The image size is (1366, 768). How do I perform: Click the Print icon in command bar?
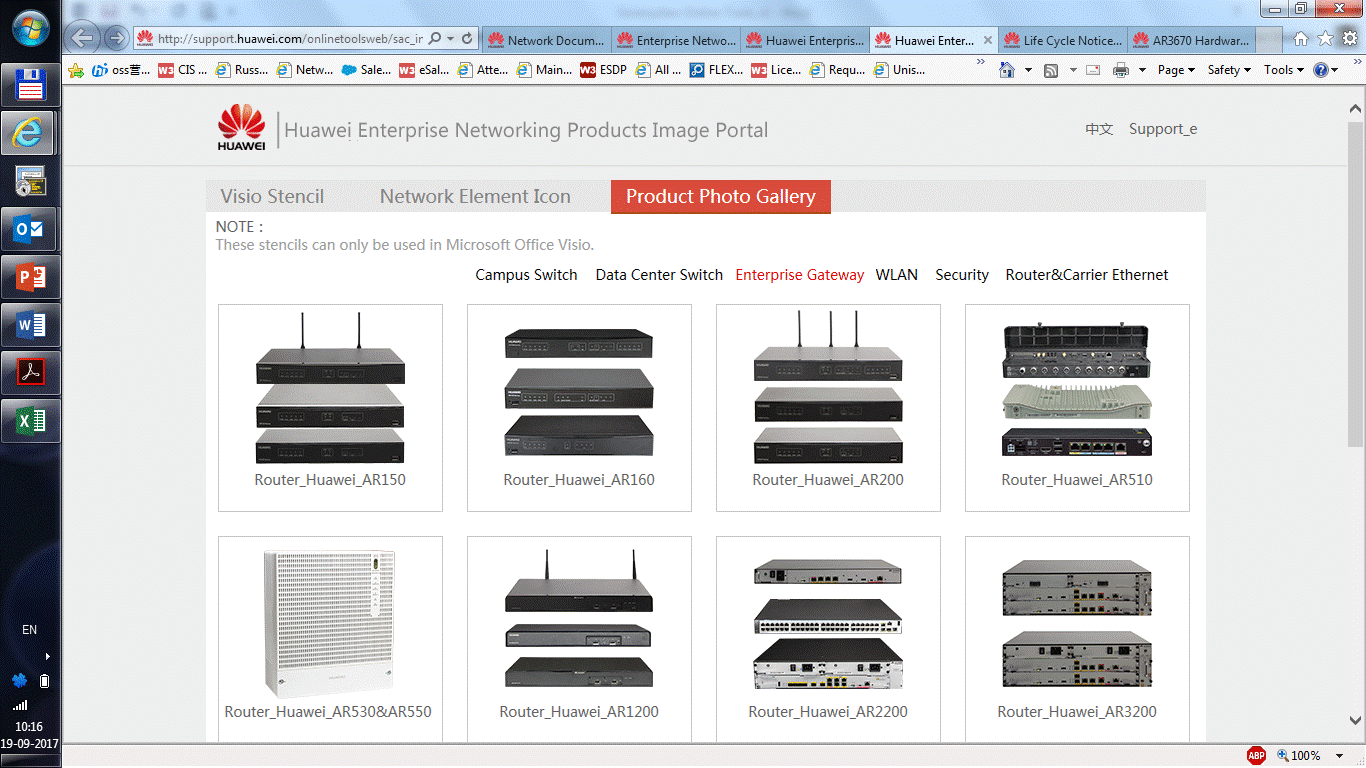(1121, 70)
